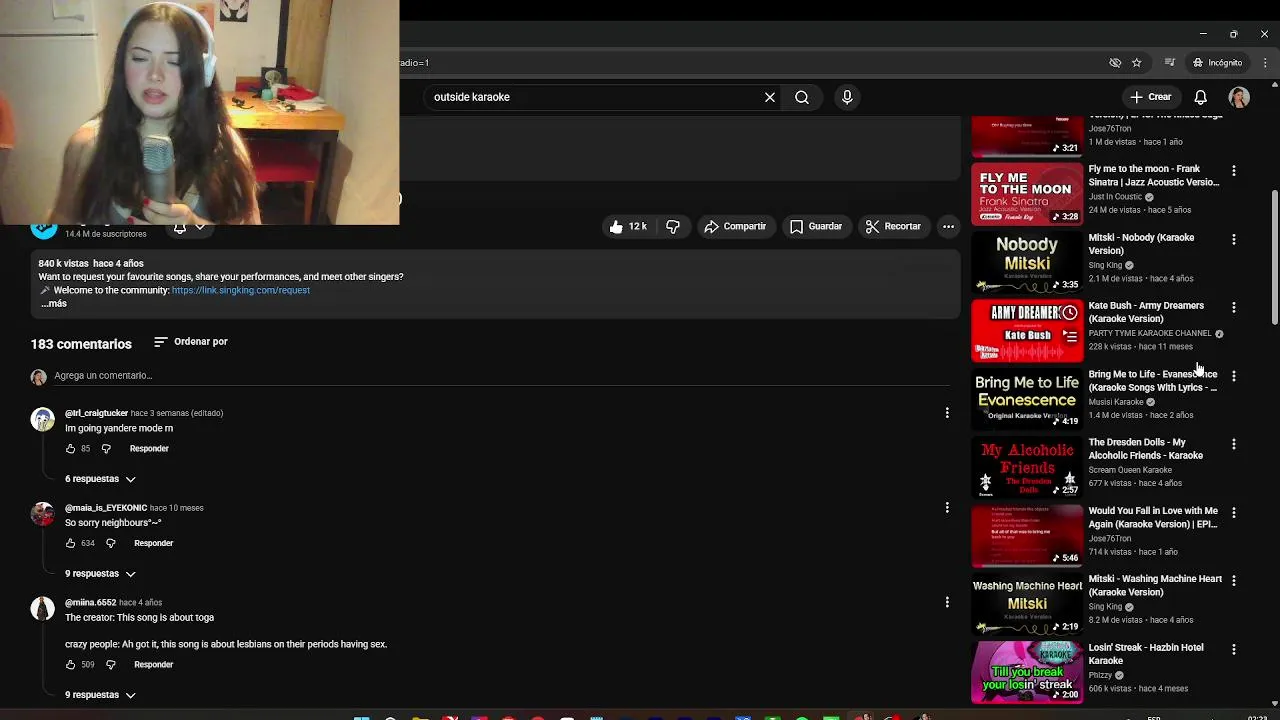The height and width of the screenshot is (720, 1280).
Task: Click the Crear button
Action: click(x=1150, y=97)
